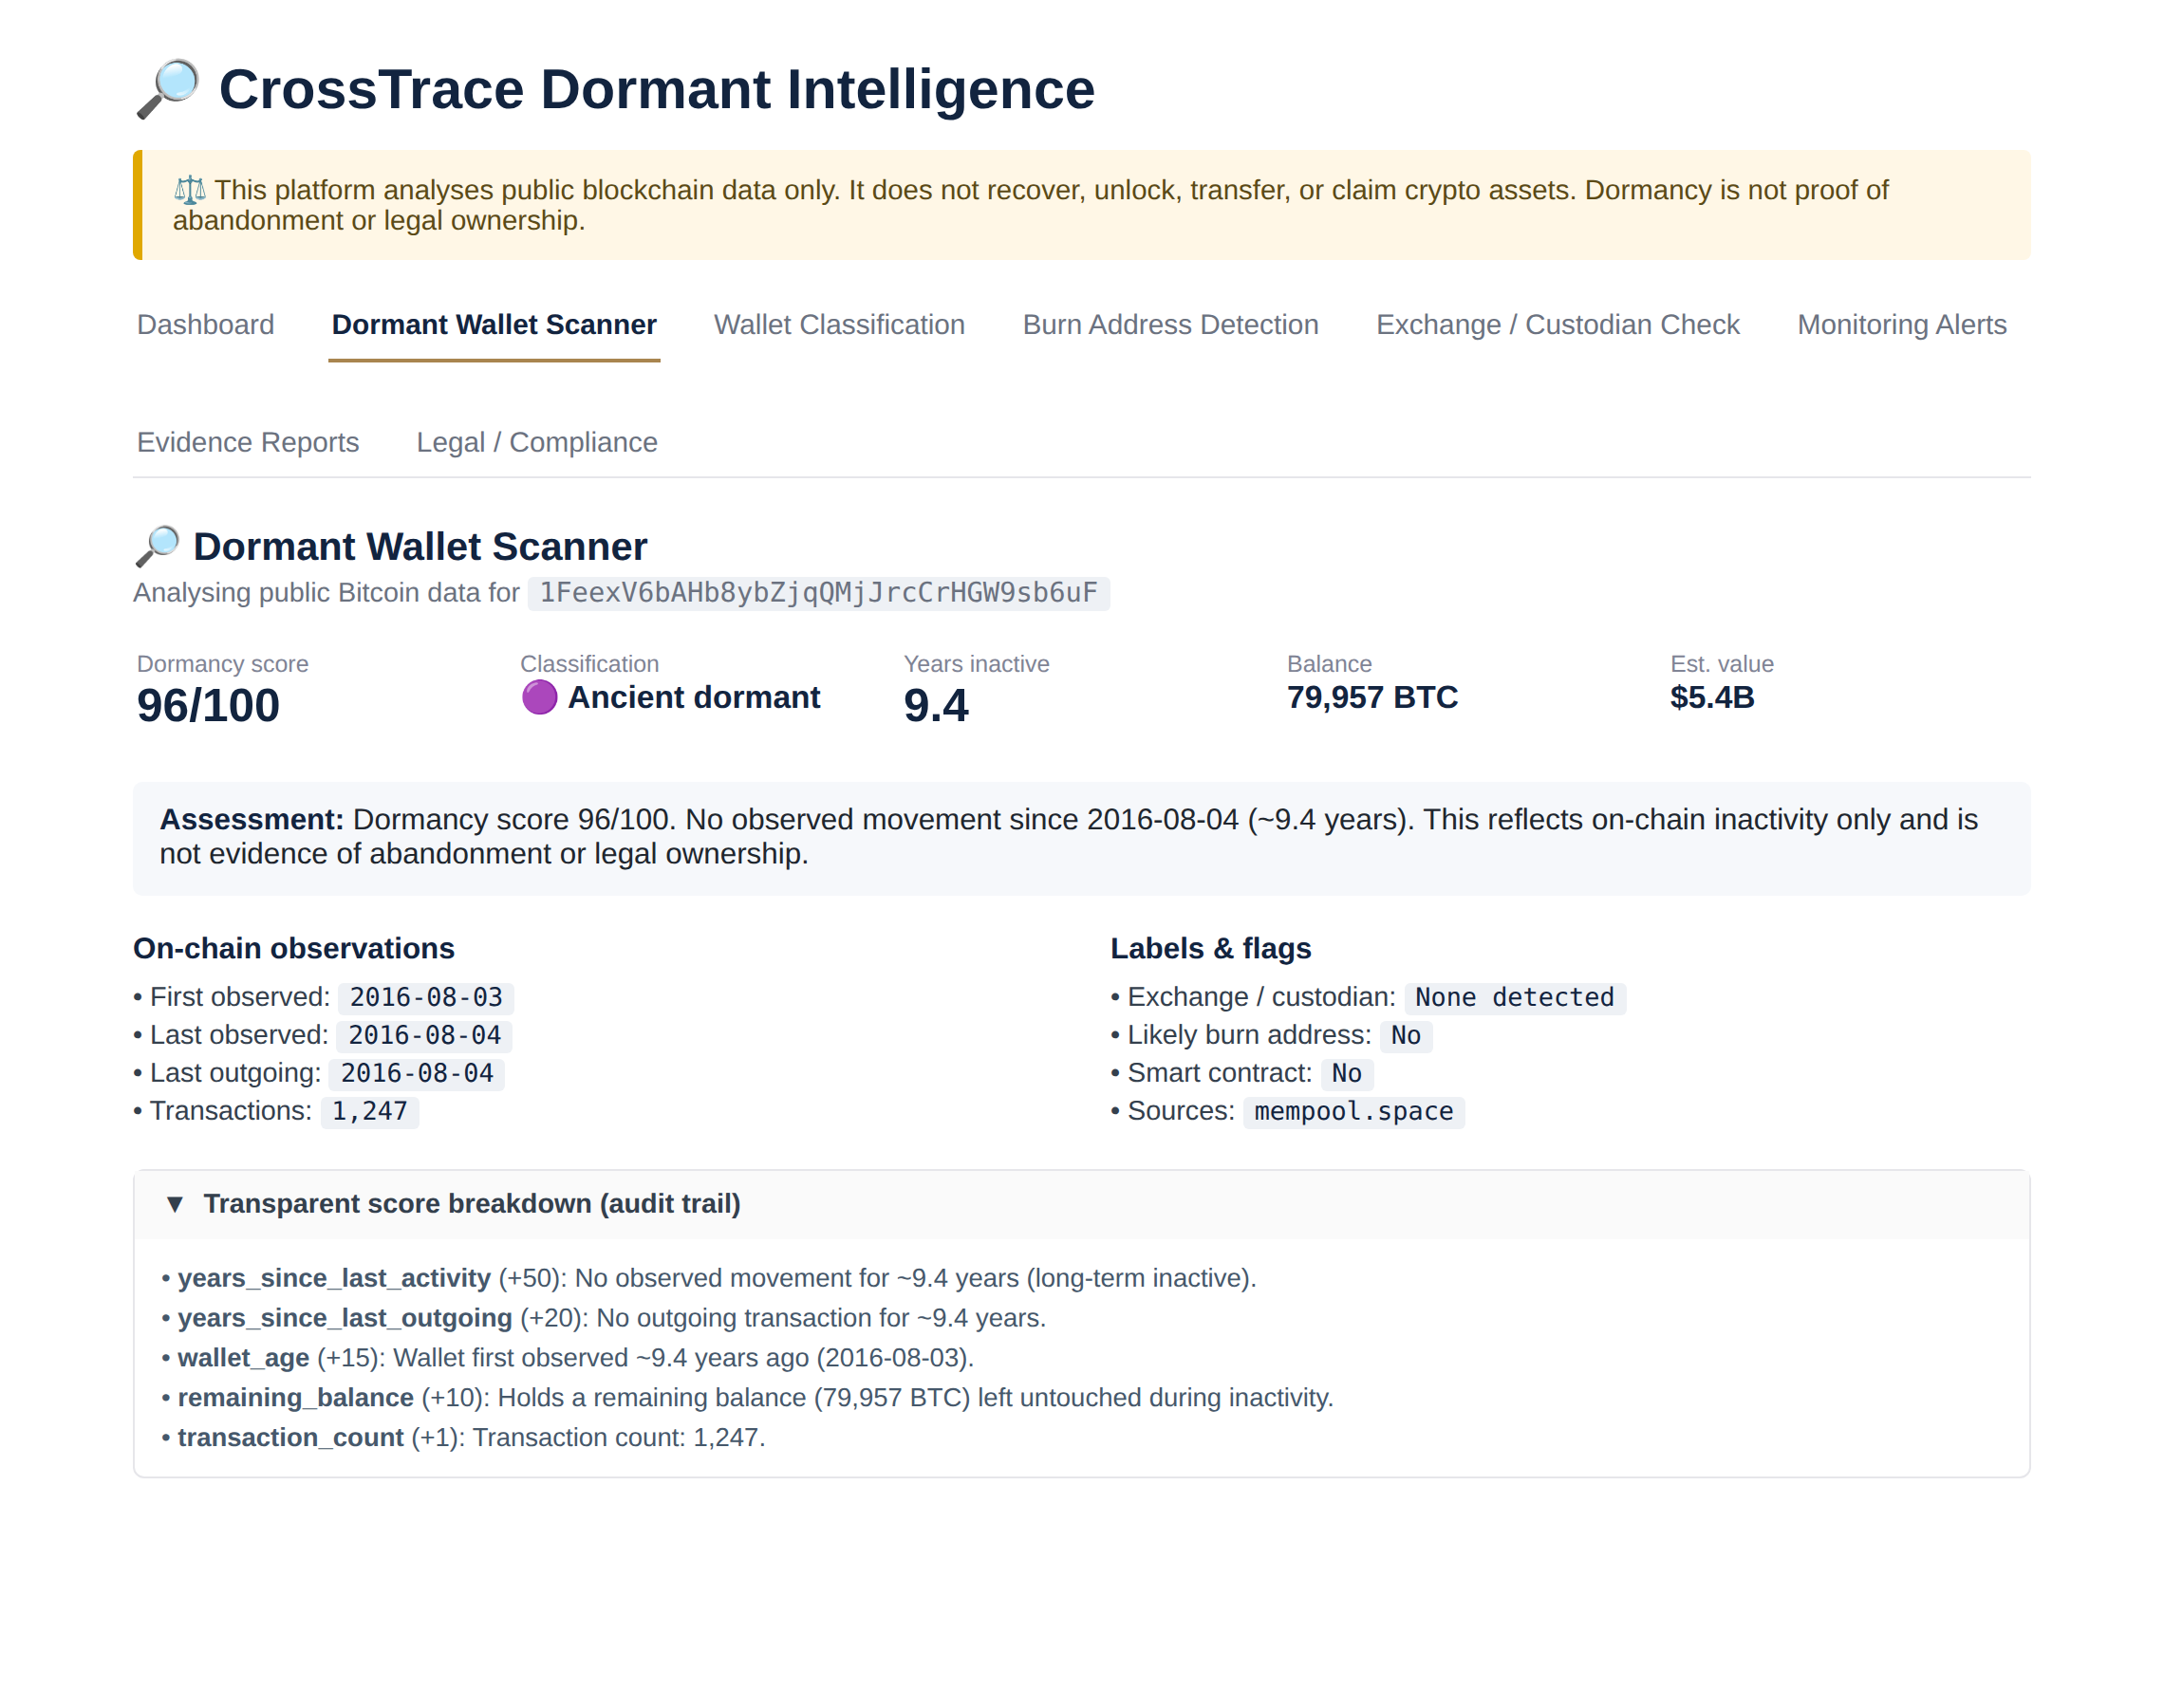Click the wallet_age breakdown item

coord(568,1358)
